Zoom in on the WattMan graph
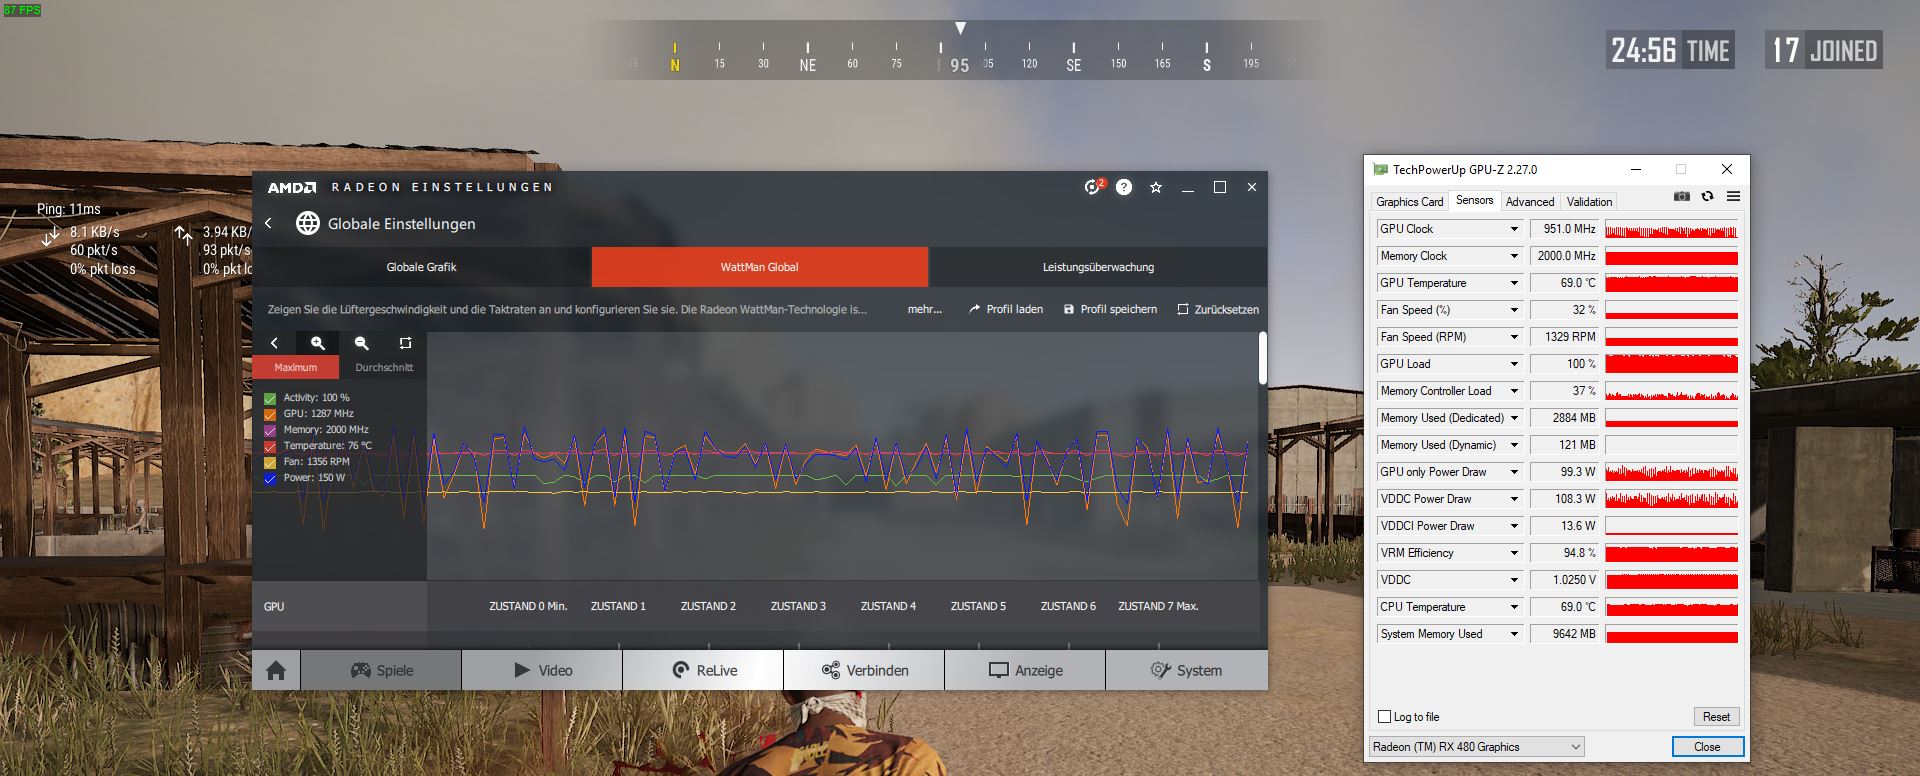 [x=317, y=343]
